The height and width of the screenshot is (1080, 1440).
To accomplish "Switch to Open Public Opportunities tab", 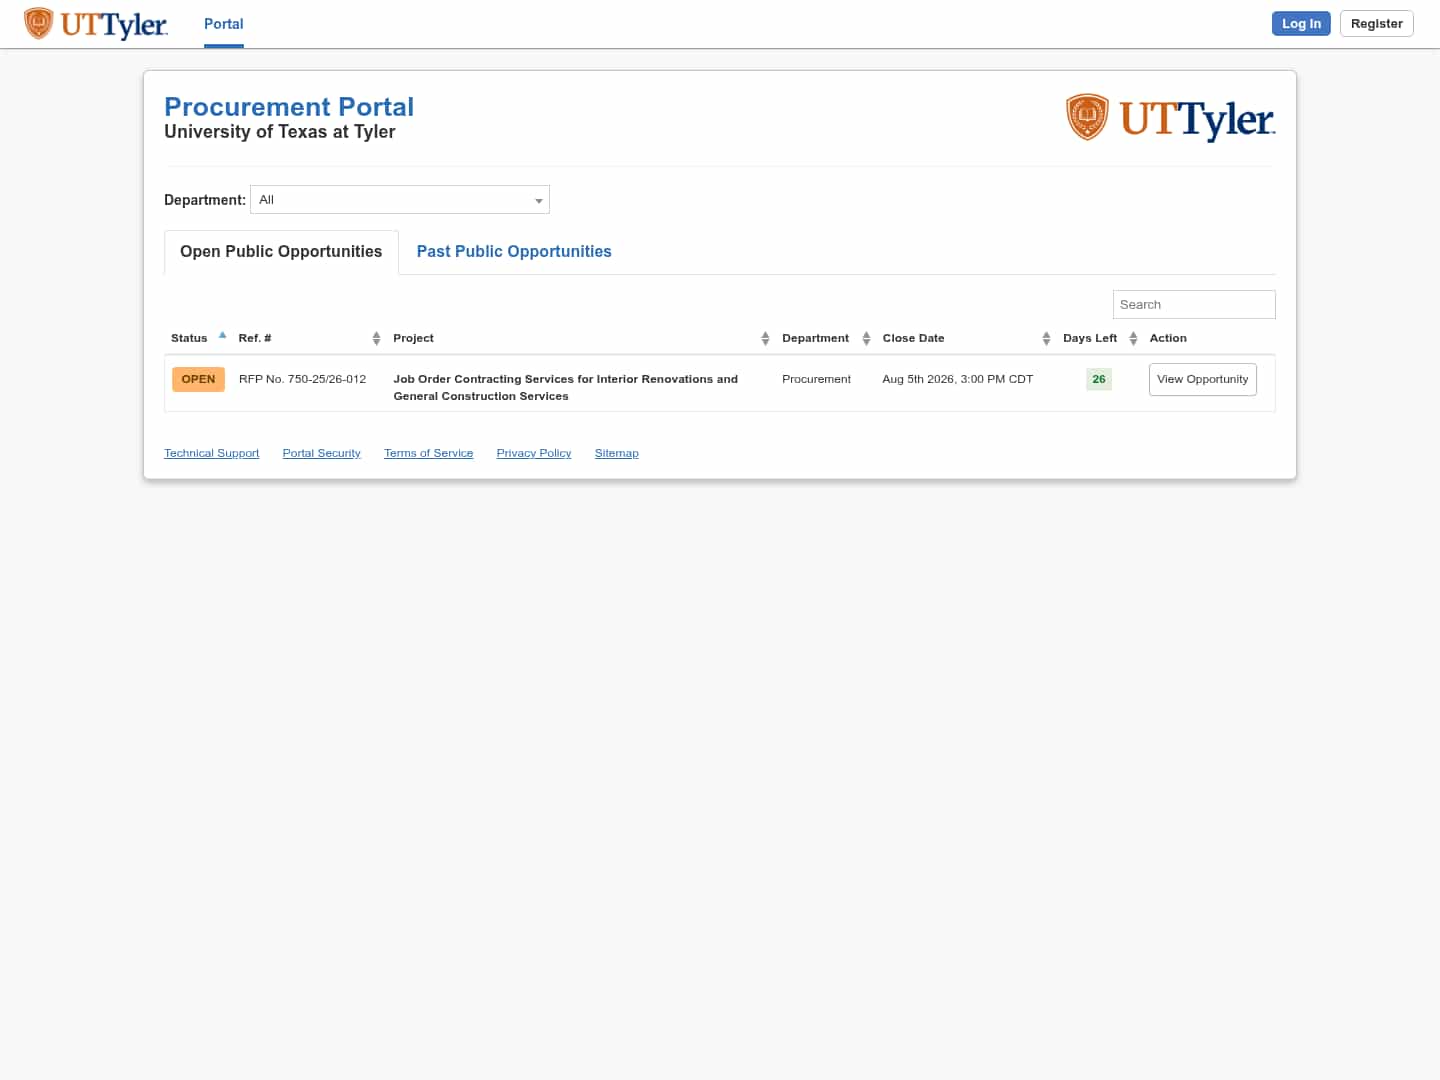I will tap(281, 252).
